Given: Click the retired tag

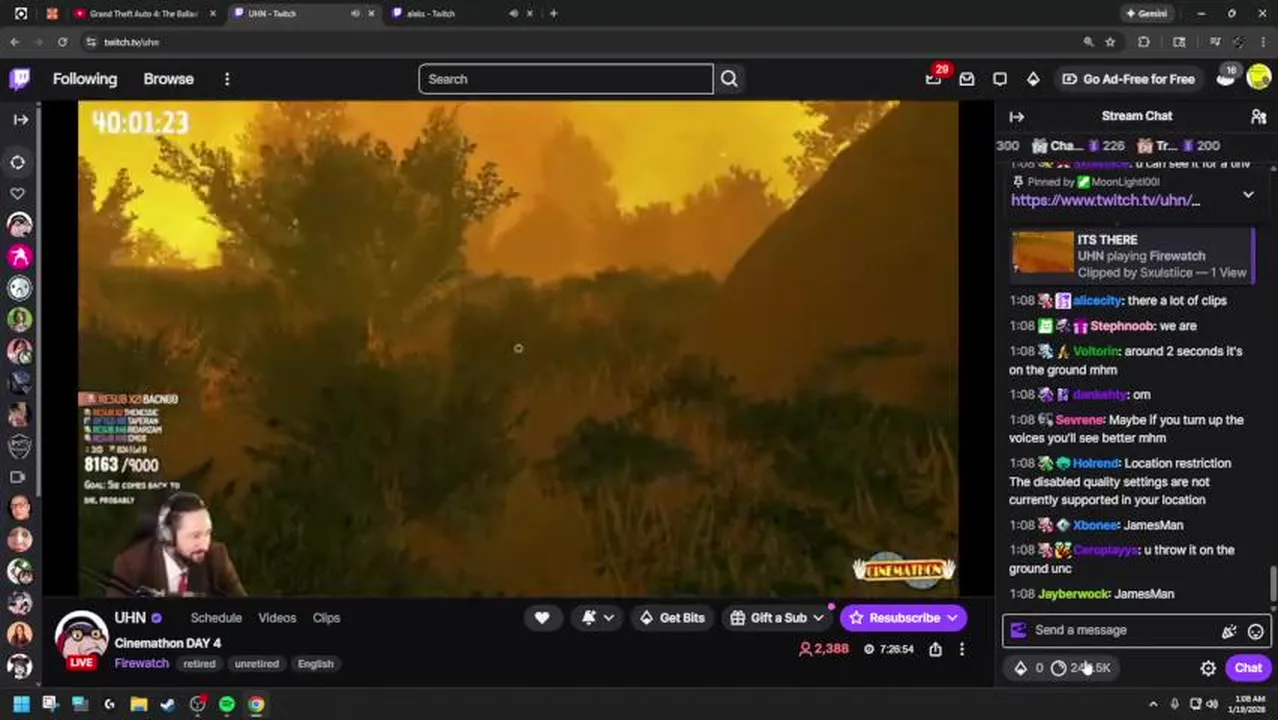Looking at the screenshot, I should 199,664.
